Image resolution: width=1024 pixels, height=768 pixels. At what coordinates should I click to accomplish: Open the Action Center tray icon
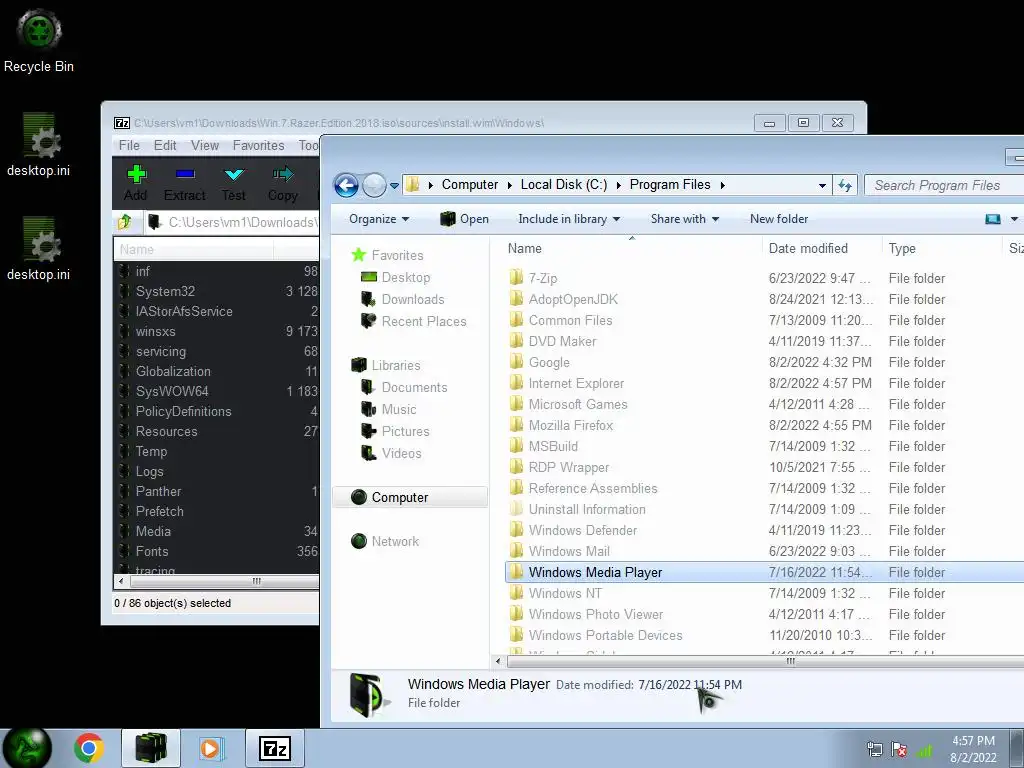click(x=899, y=750)
